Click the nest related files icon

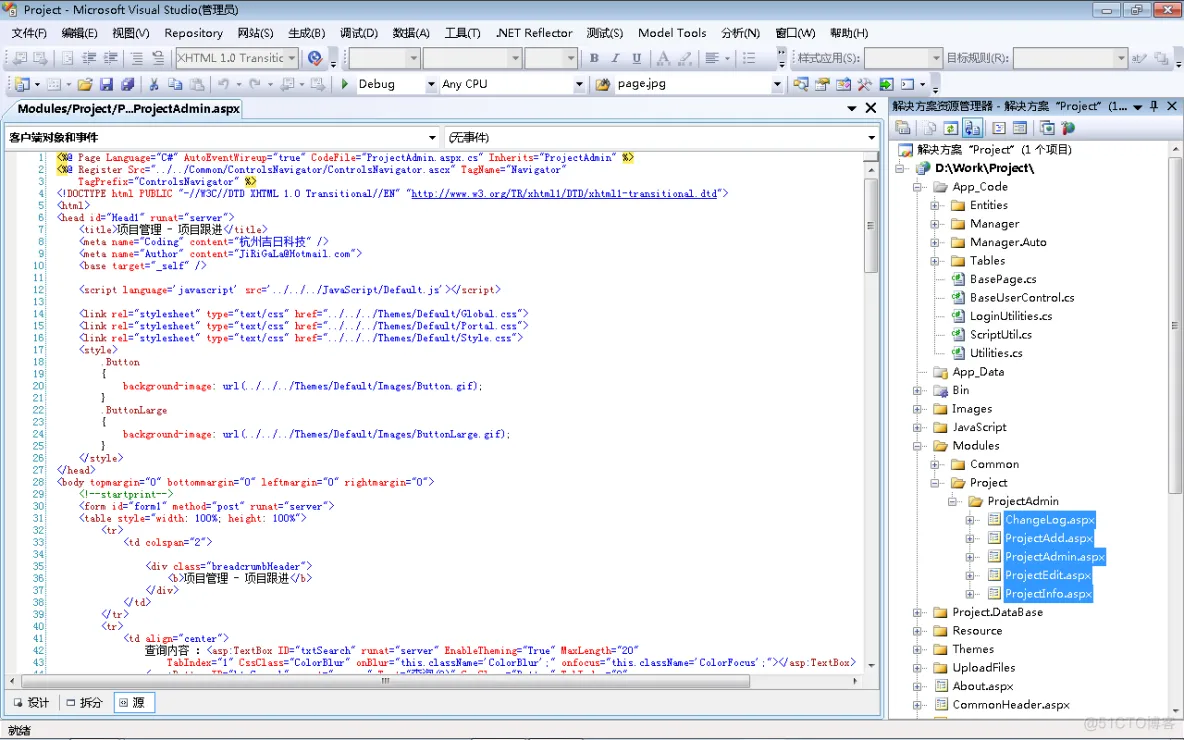click(972, 128)
